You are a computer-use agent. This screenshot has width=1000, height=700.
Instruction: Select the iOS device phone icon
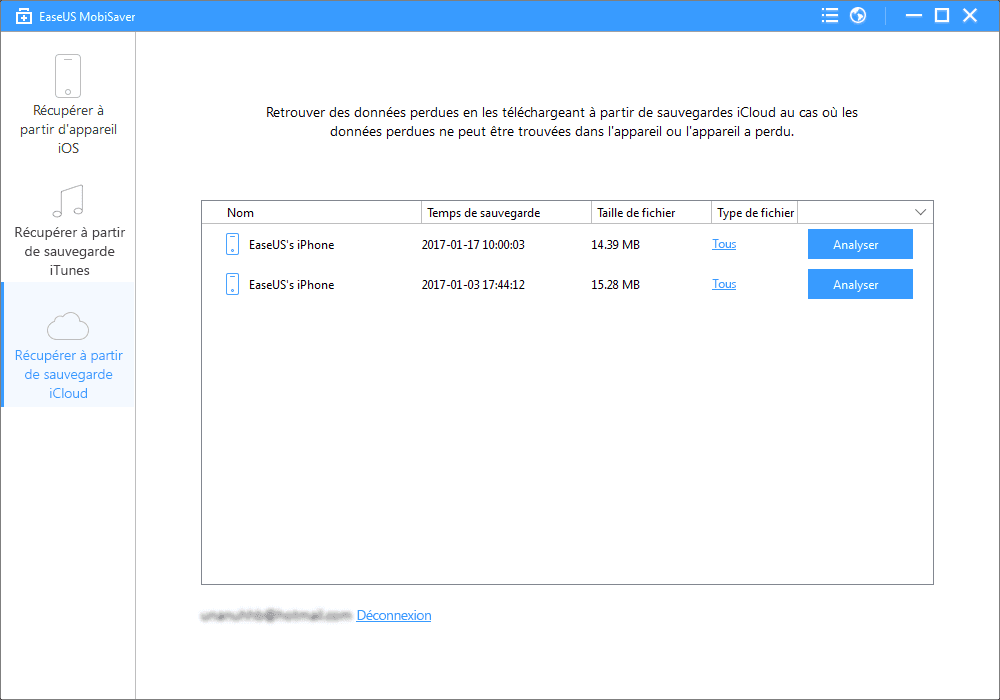68,76
